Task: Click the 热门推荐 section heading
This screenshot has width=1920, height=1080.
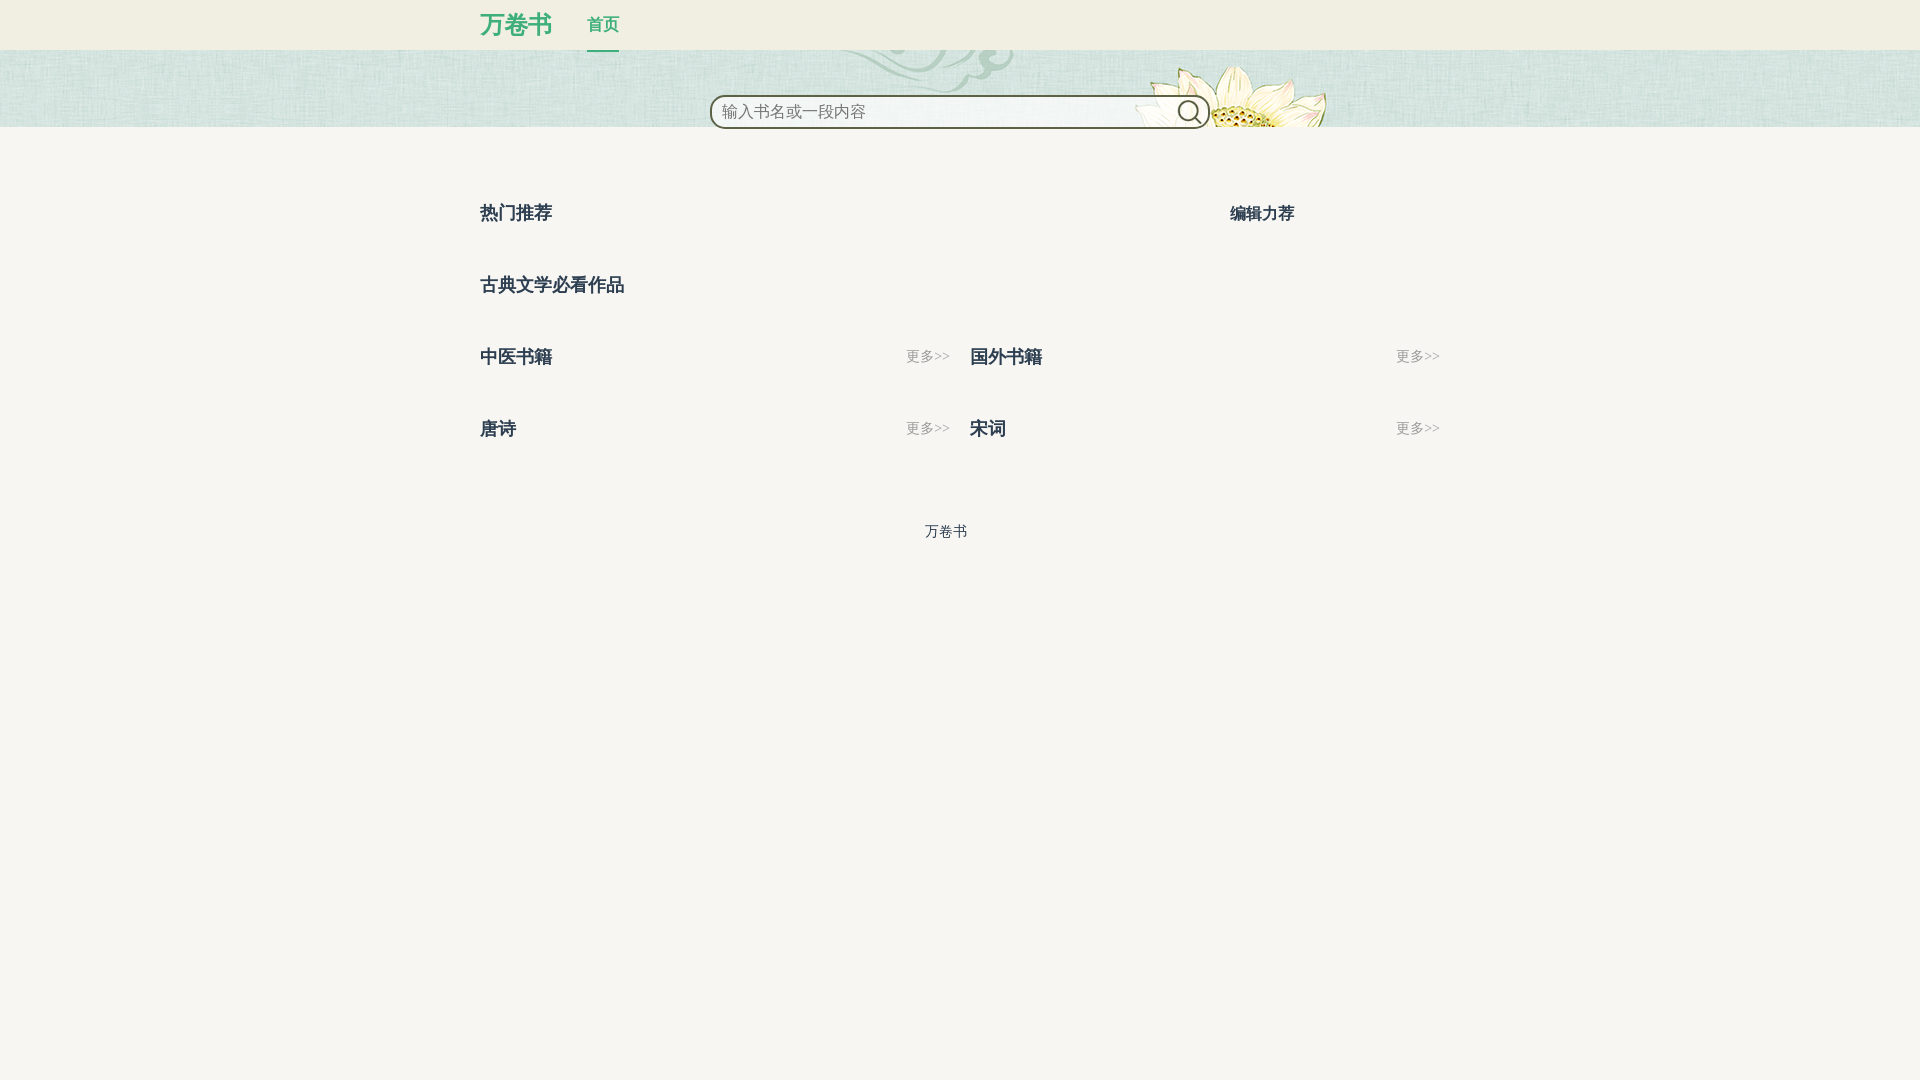Action: (x=515, y=213)
